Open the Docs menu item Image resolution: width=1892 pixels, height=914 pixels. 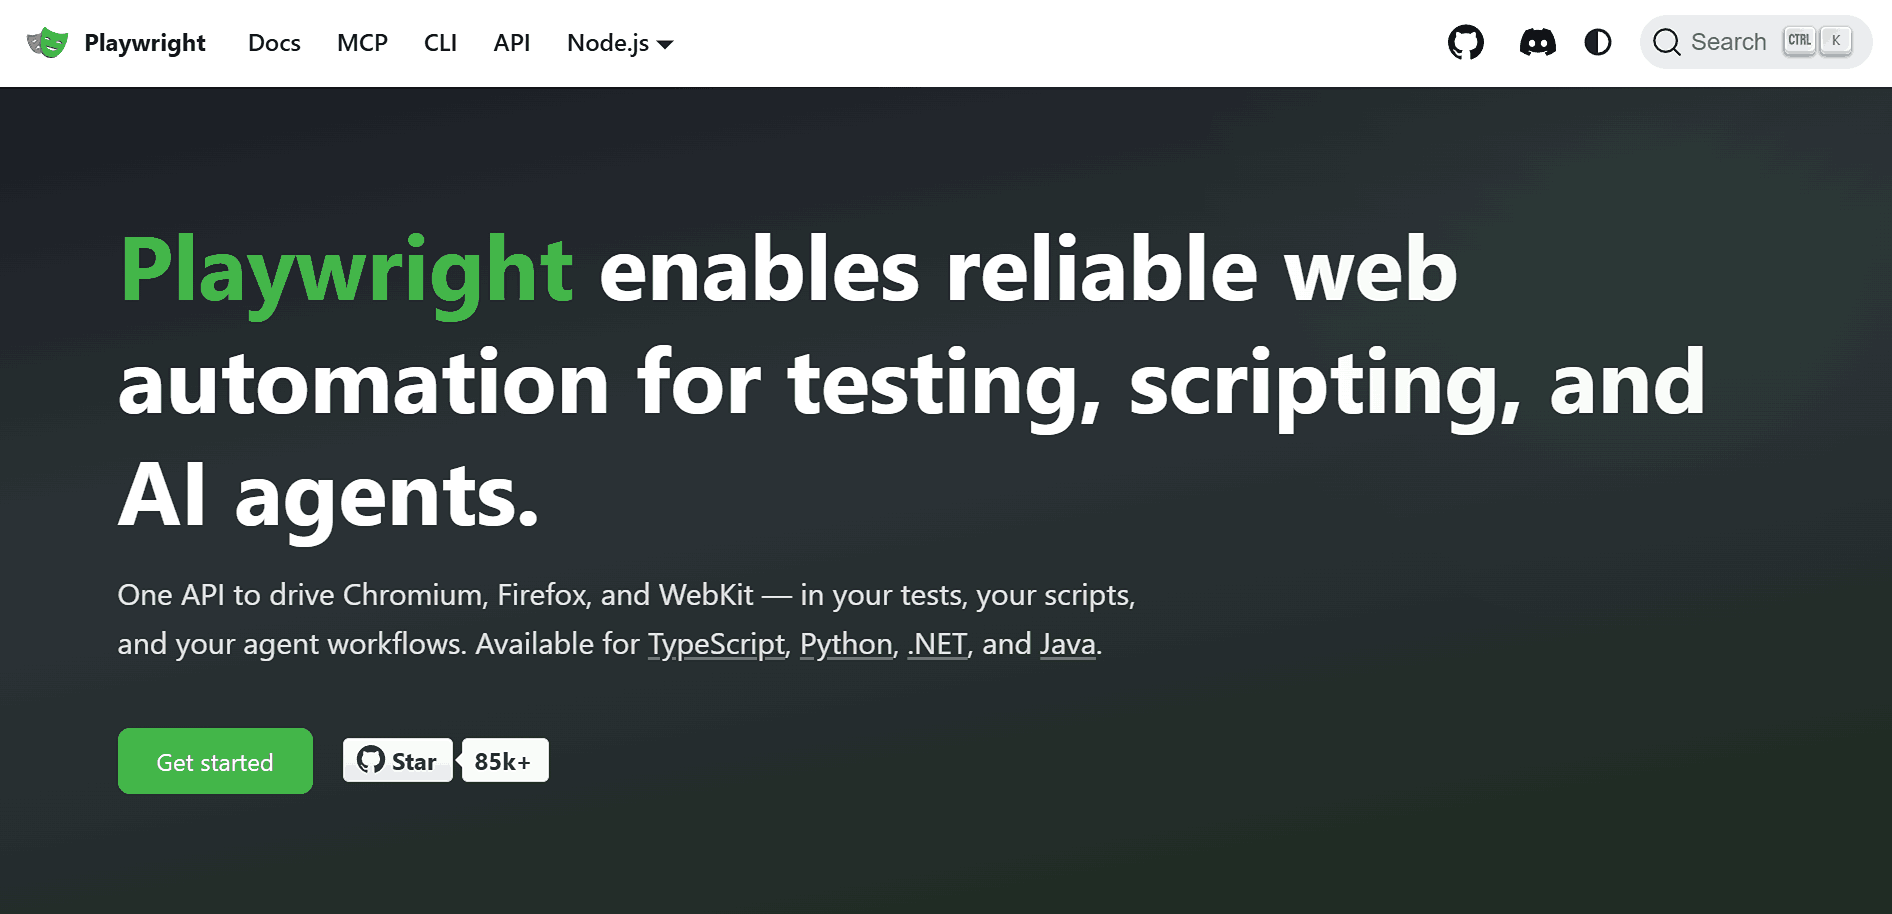pyautogui.click(x=274, y=43)
